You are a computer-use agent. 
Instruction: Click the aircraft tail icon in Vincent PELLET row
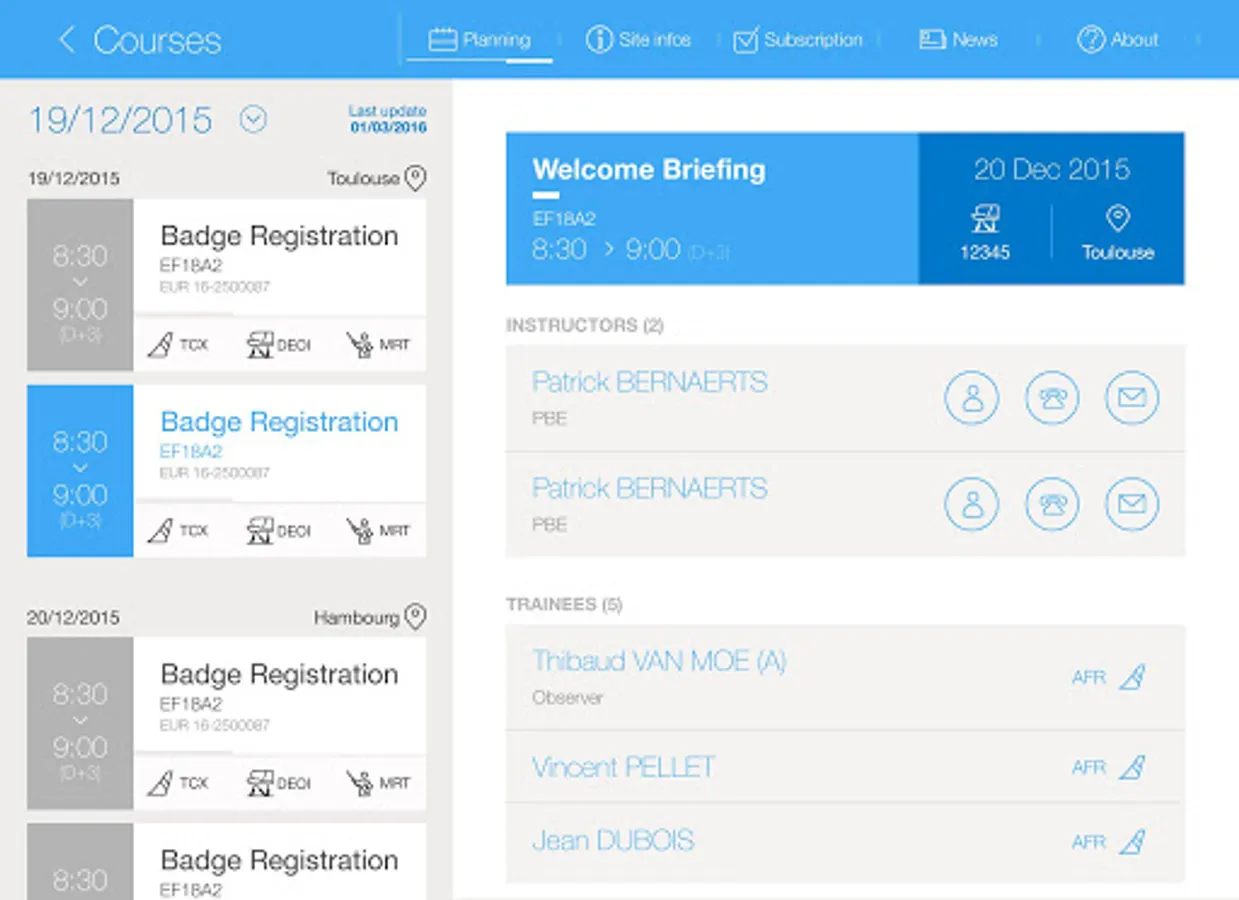click(x=1131, y=768)
